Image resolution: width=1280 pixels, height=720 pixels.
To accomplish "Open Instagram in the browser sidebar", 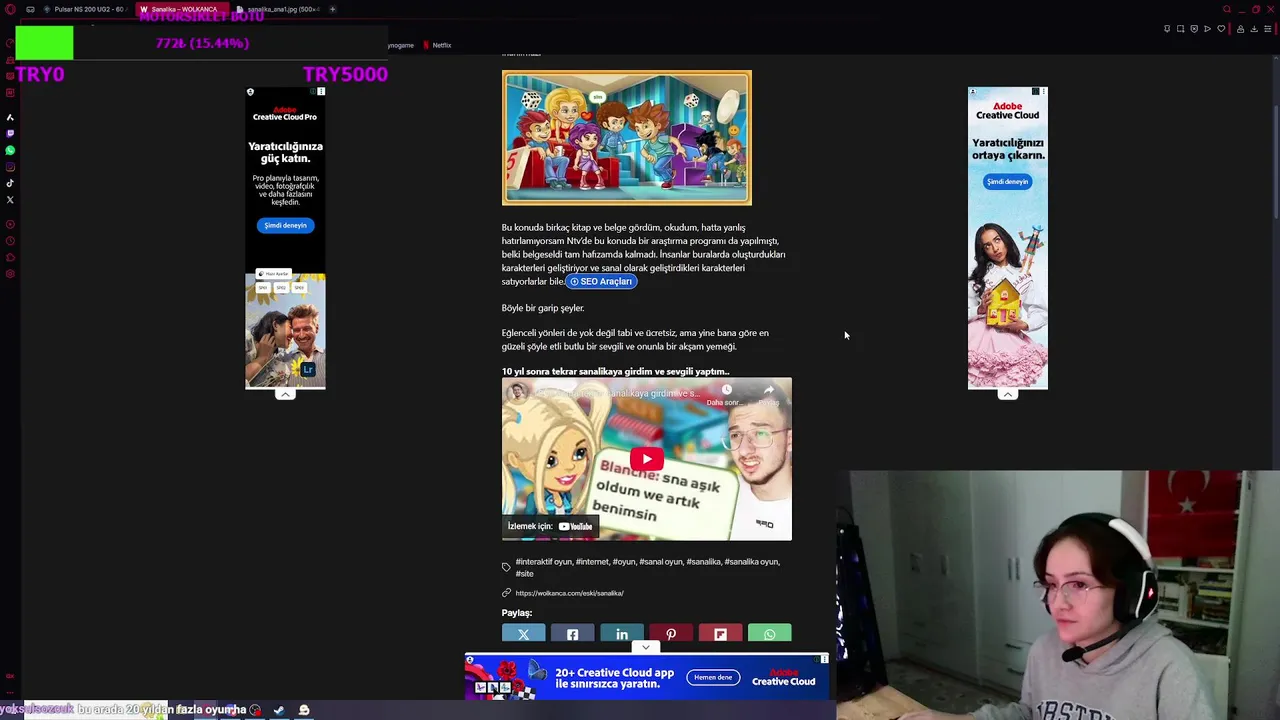I will coord(10,167).
